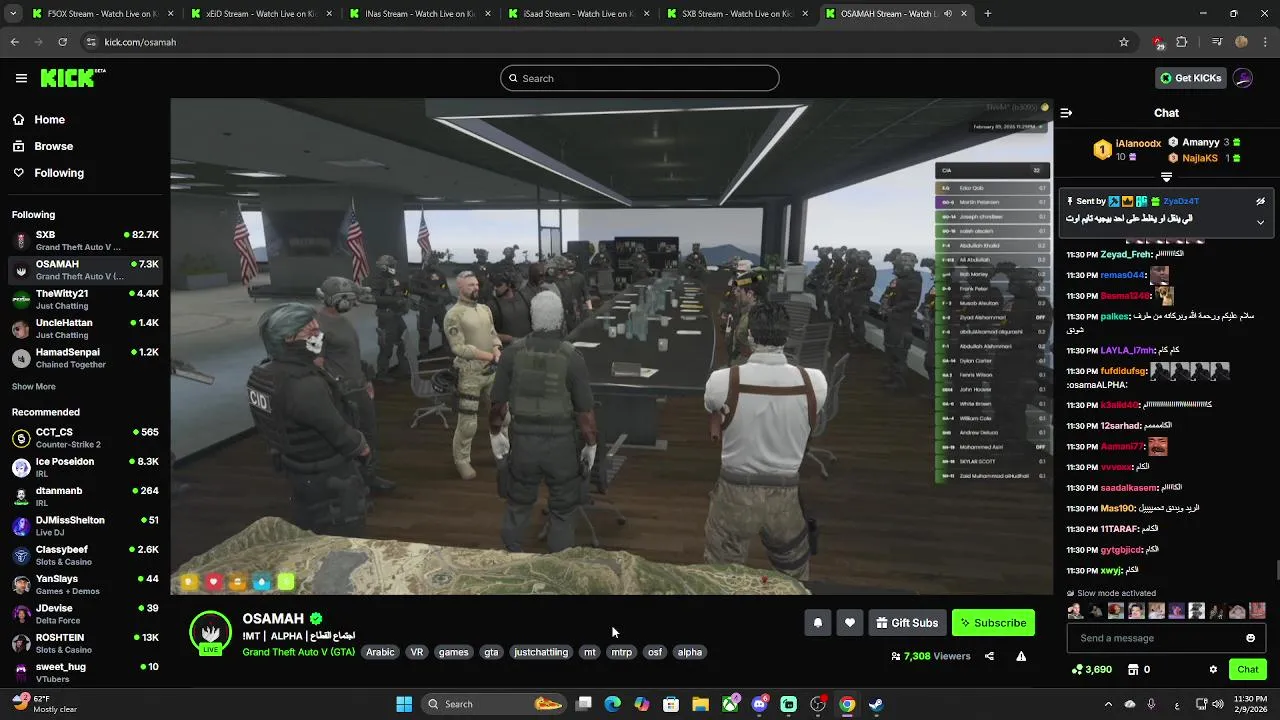
Task: Collapse the chat panel arrow icon
Action: [x=1066, y=113]
